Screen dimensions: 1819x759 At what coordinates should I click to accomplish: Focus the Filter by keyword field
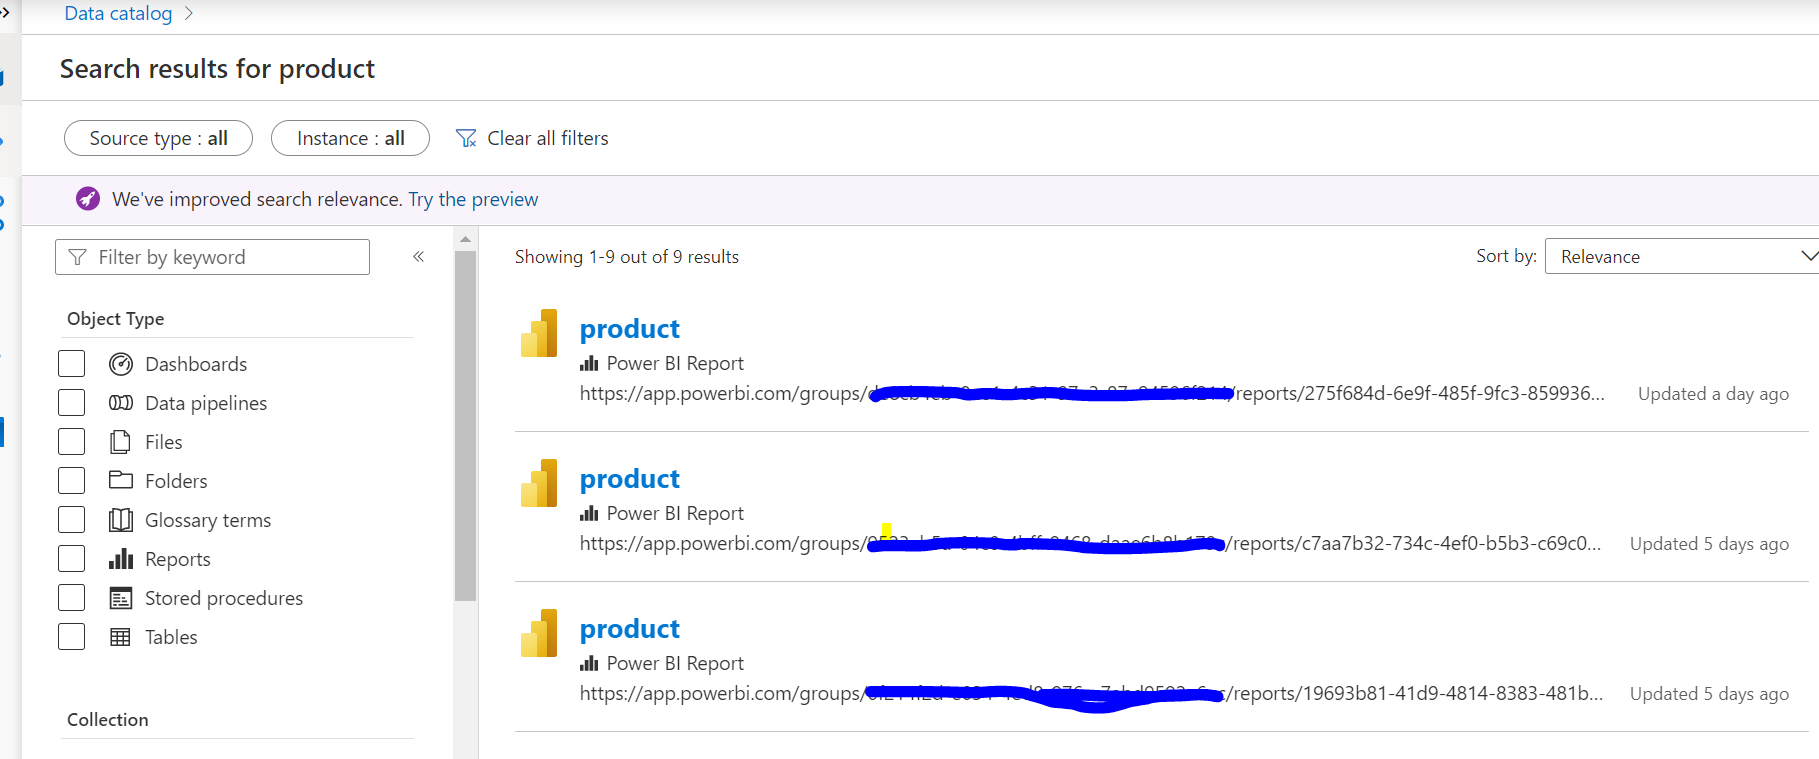point(212,257)
